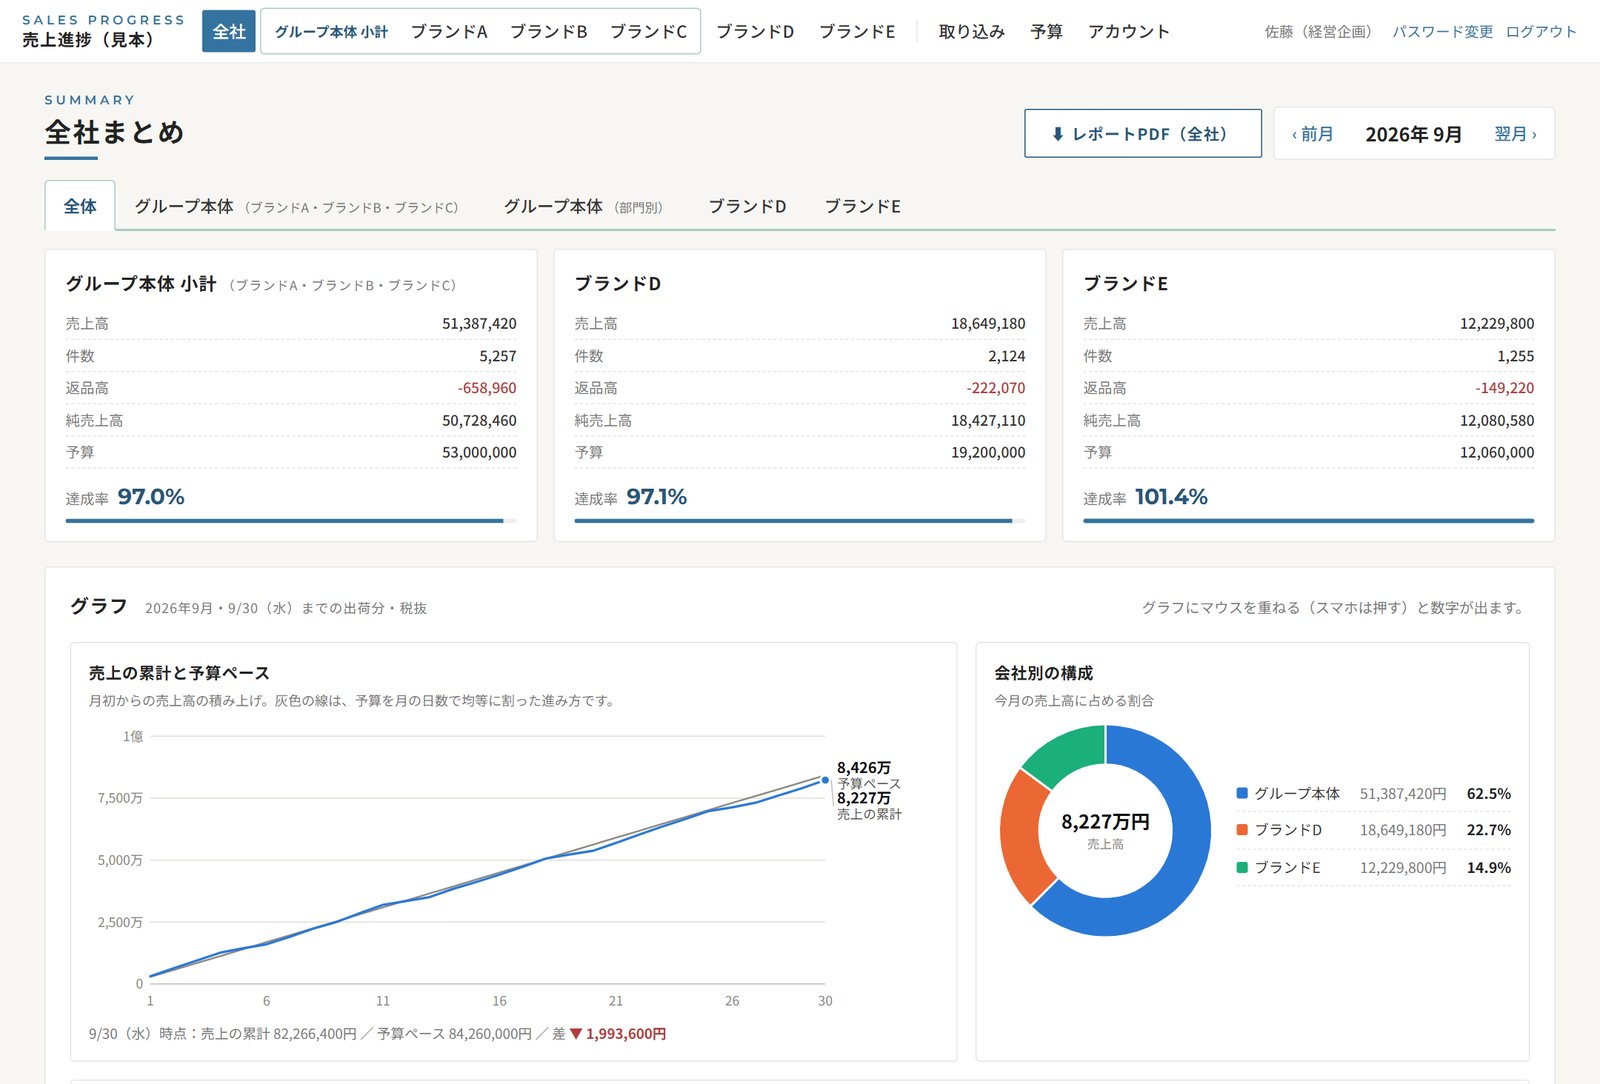Click the 2026年 9月 month label
The image size is (1600, 1084).
(x=1413, y=134)
